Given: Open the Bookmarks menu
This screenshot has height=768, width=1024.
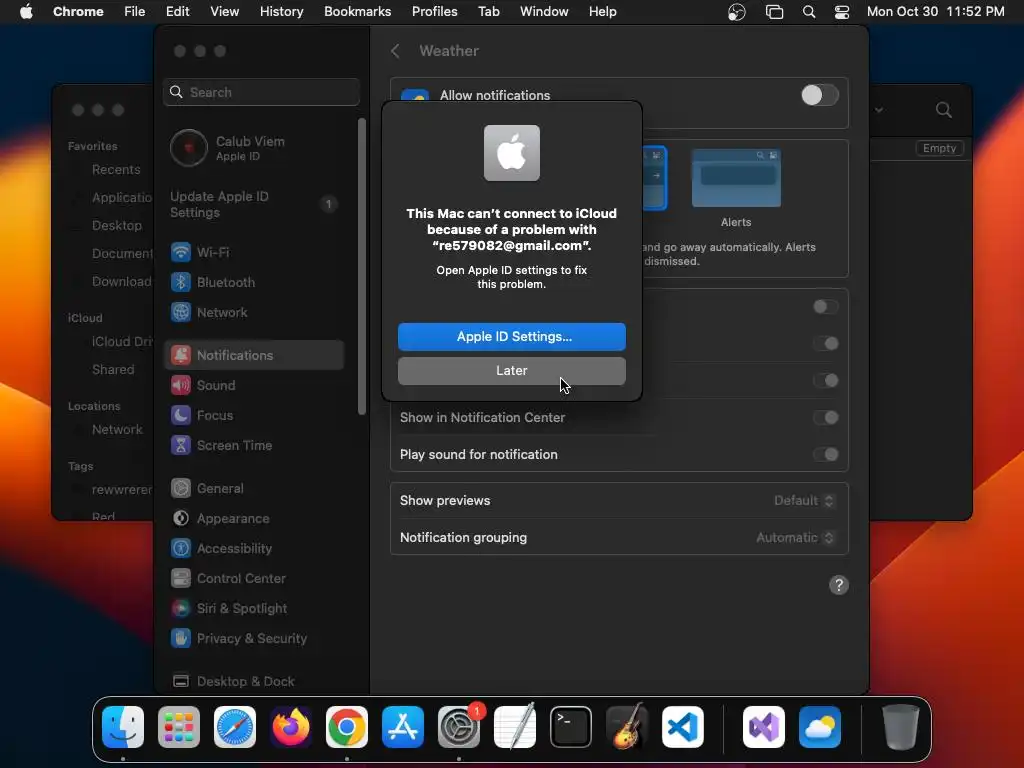Looking at the screenshot, I should click(x=357, y=12).
